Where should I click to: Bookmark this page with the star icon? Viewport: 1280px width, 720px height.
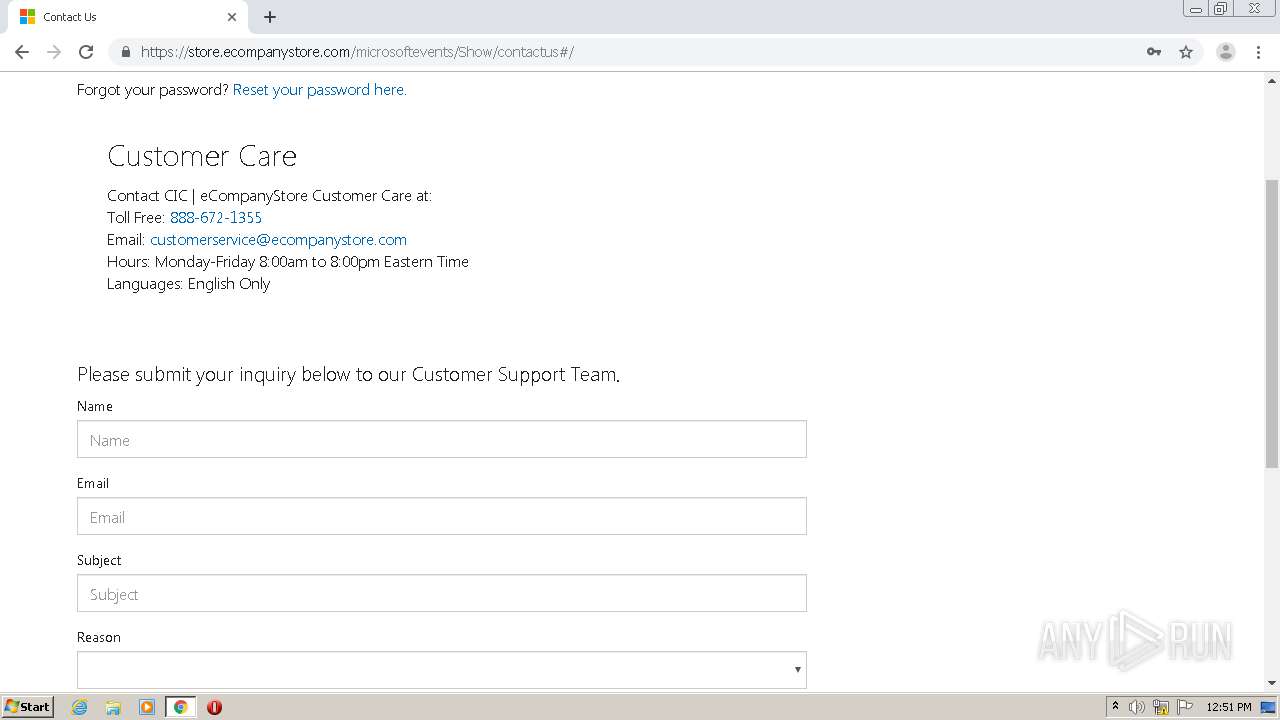[1186, 52]
